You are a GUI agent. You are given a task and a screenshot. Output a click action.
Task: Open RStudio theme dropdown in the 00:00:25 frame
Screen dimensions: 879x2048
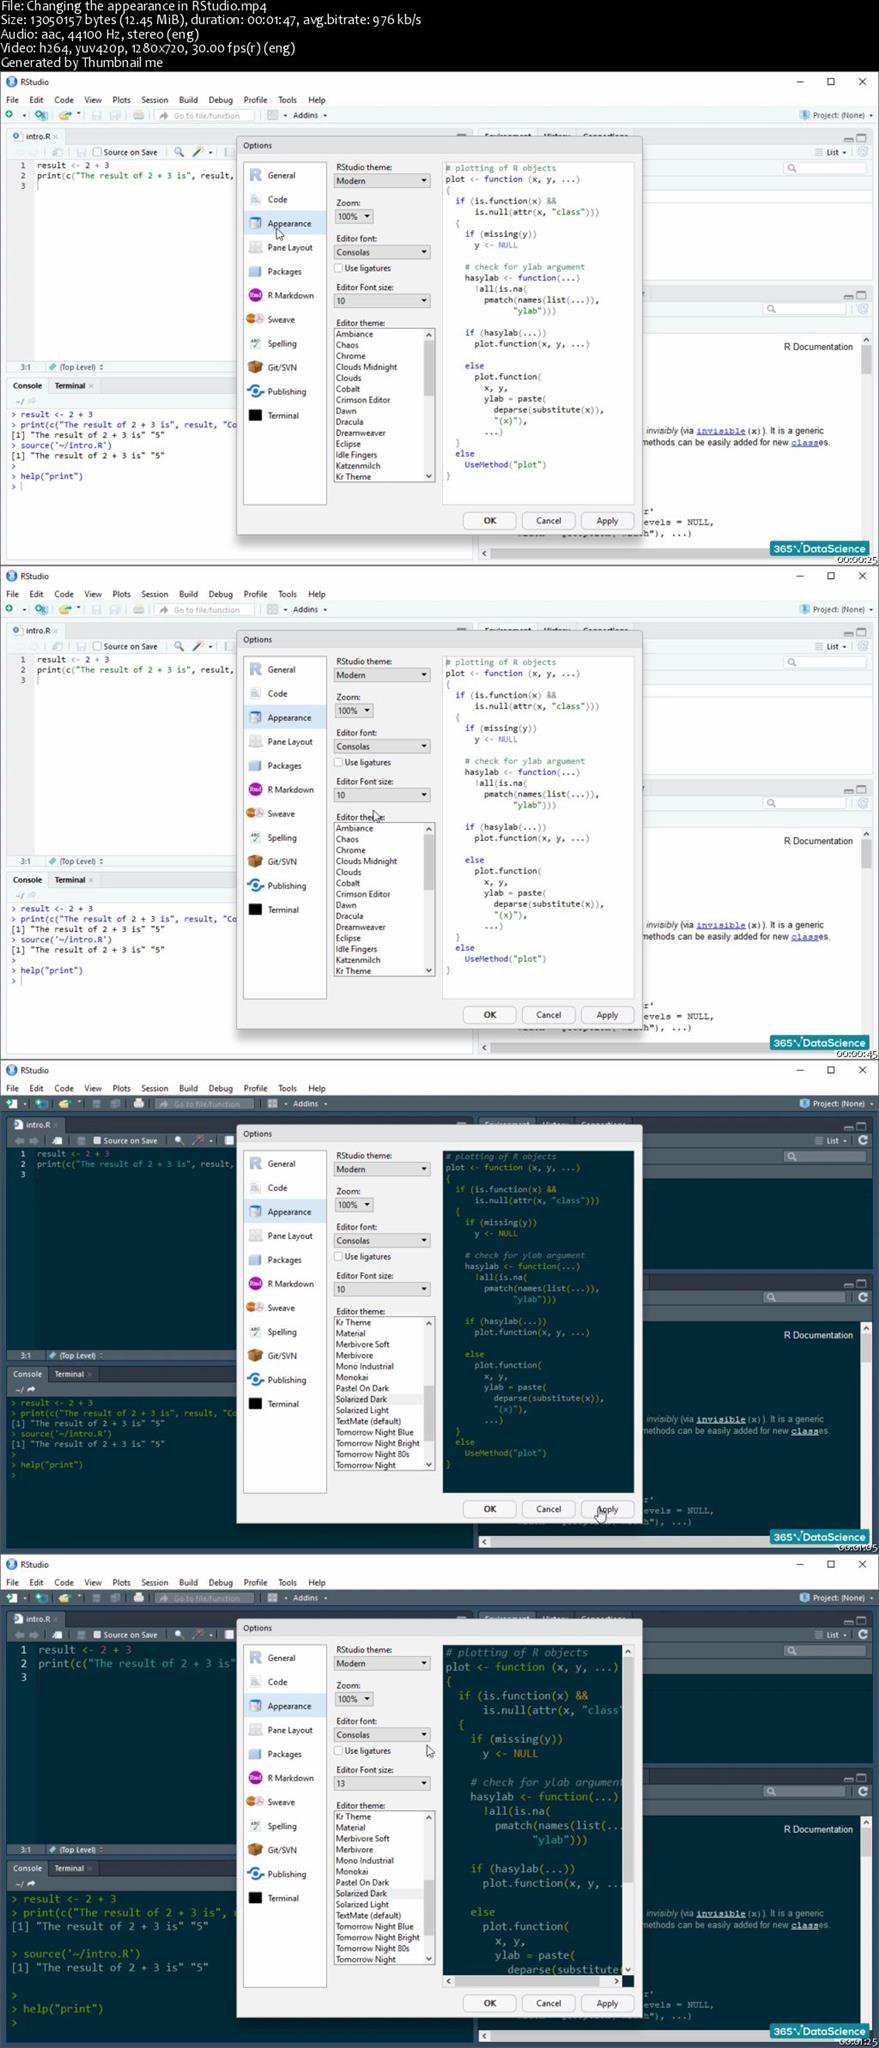[x=382, y=181]
